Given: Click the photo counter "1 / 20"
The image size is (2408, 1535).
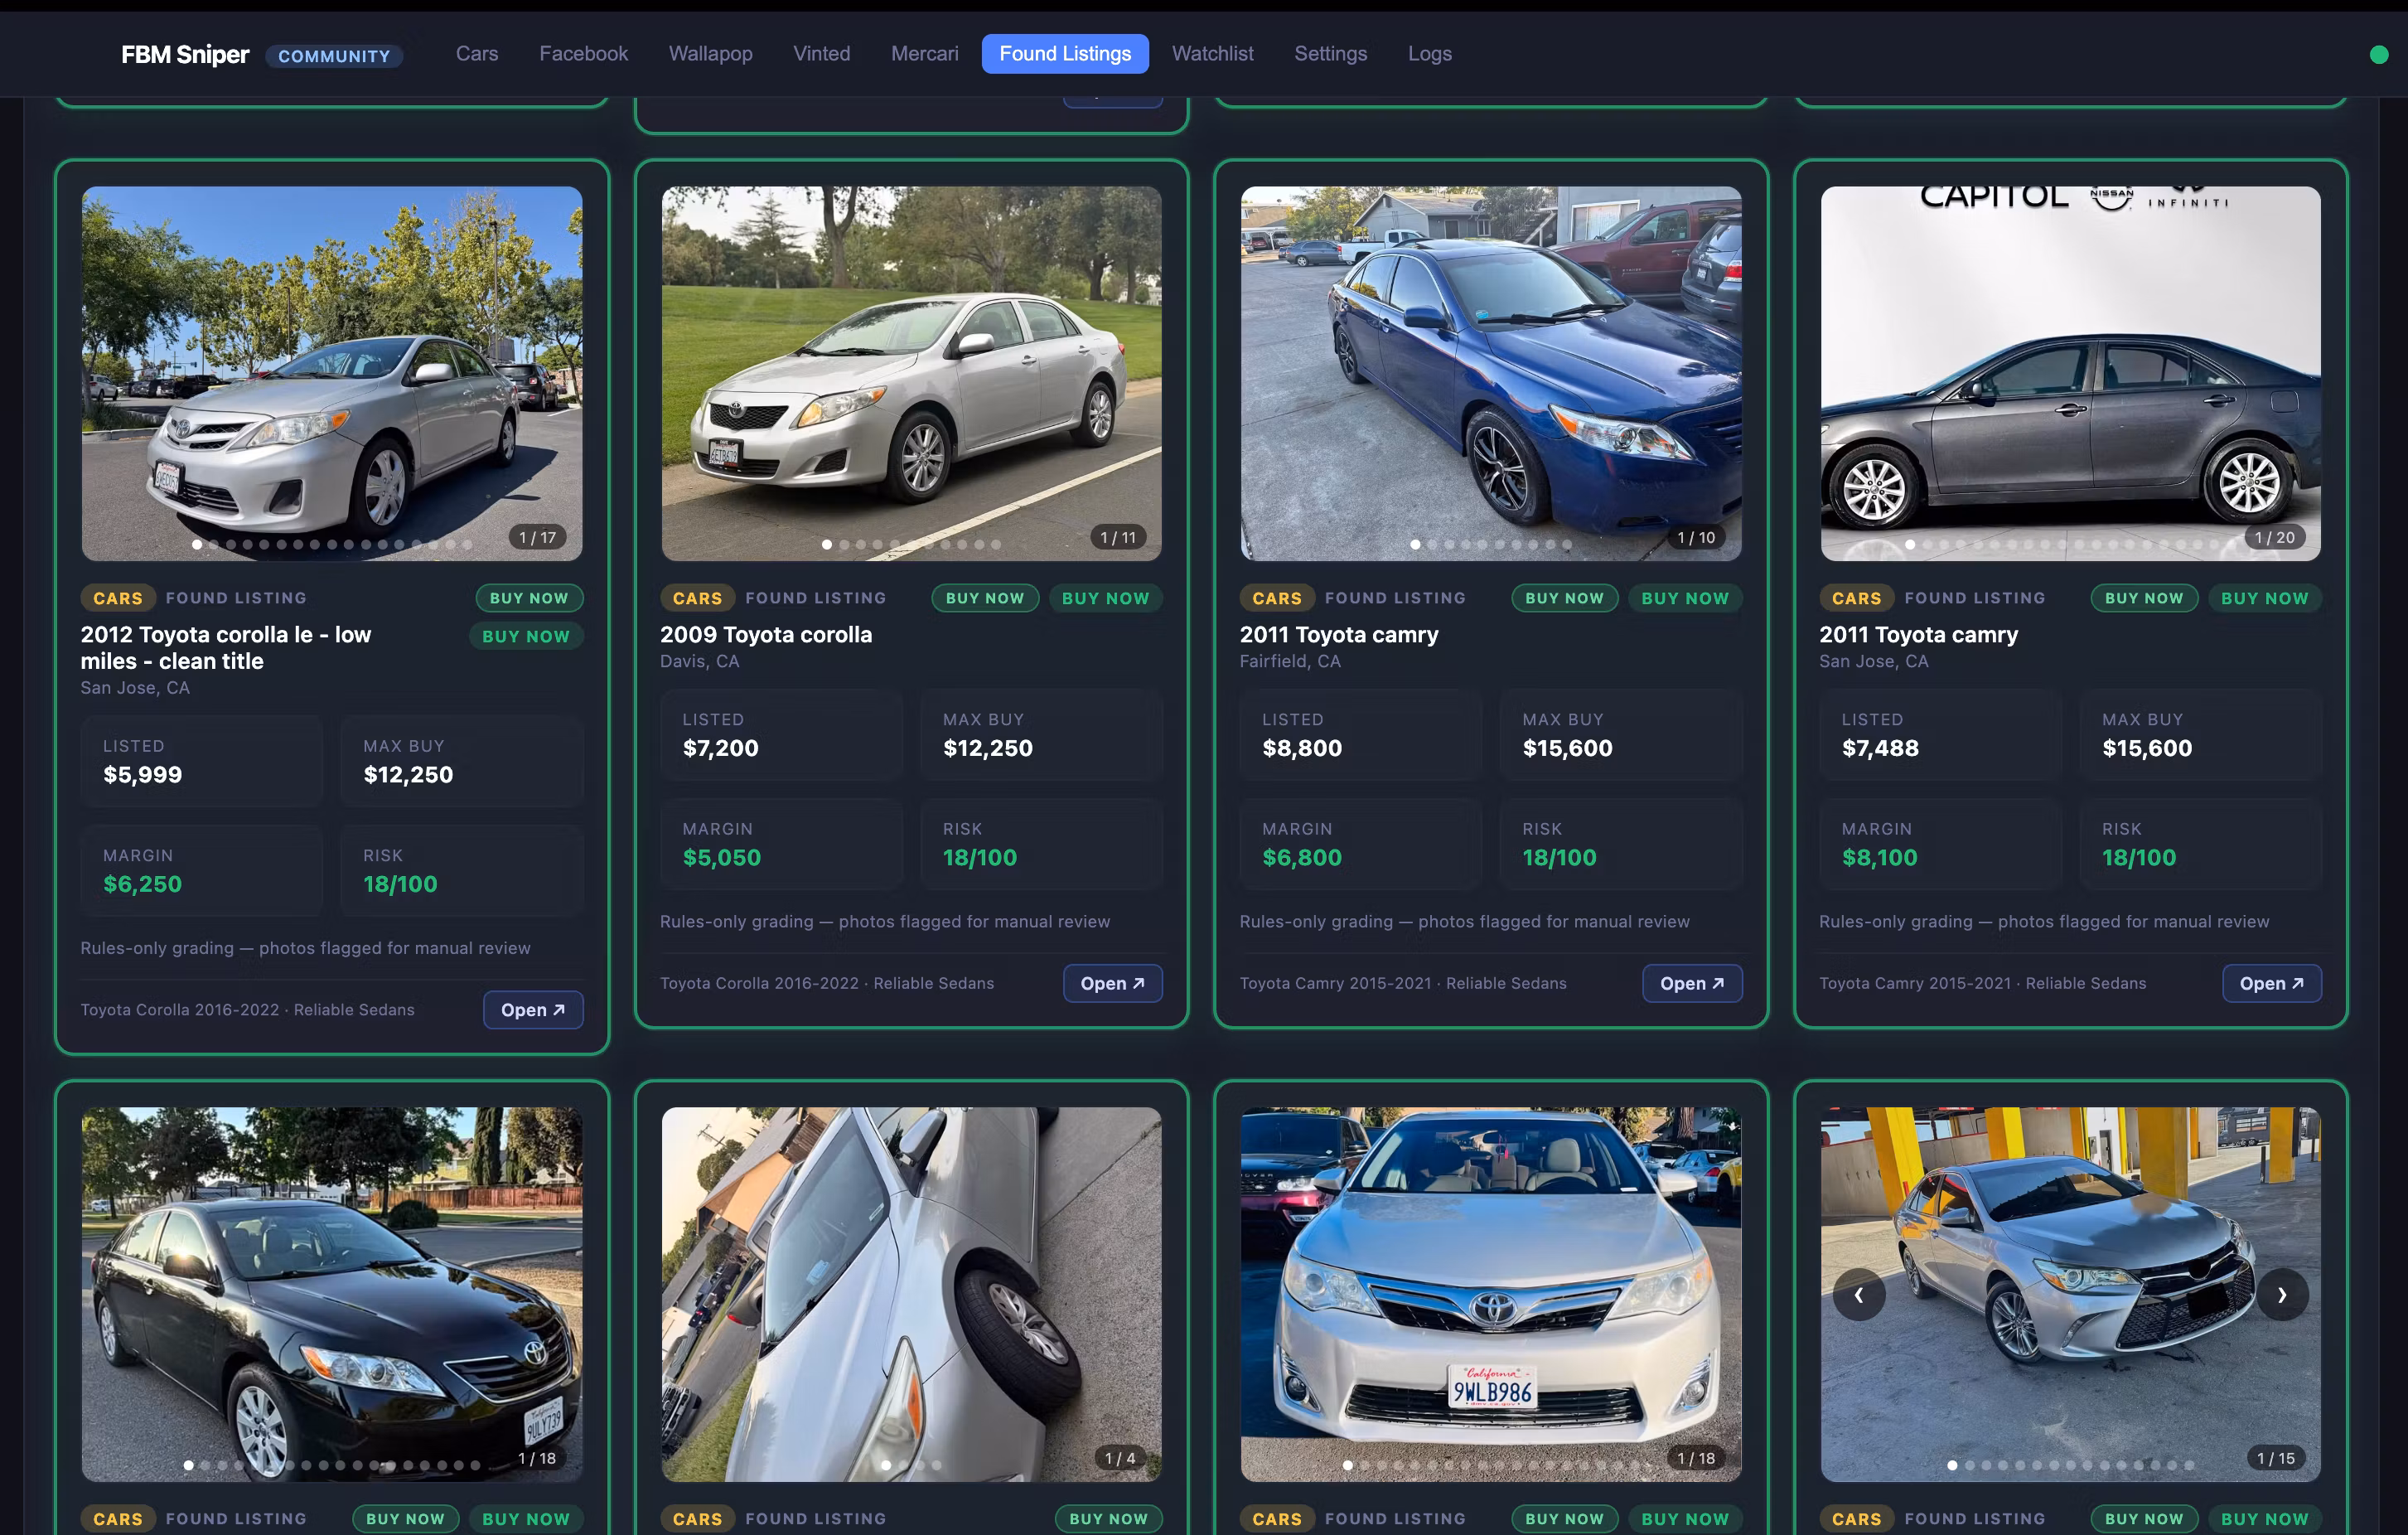Looking at the screenshot, I should coord(2275,538).
